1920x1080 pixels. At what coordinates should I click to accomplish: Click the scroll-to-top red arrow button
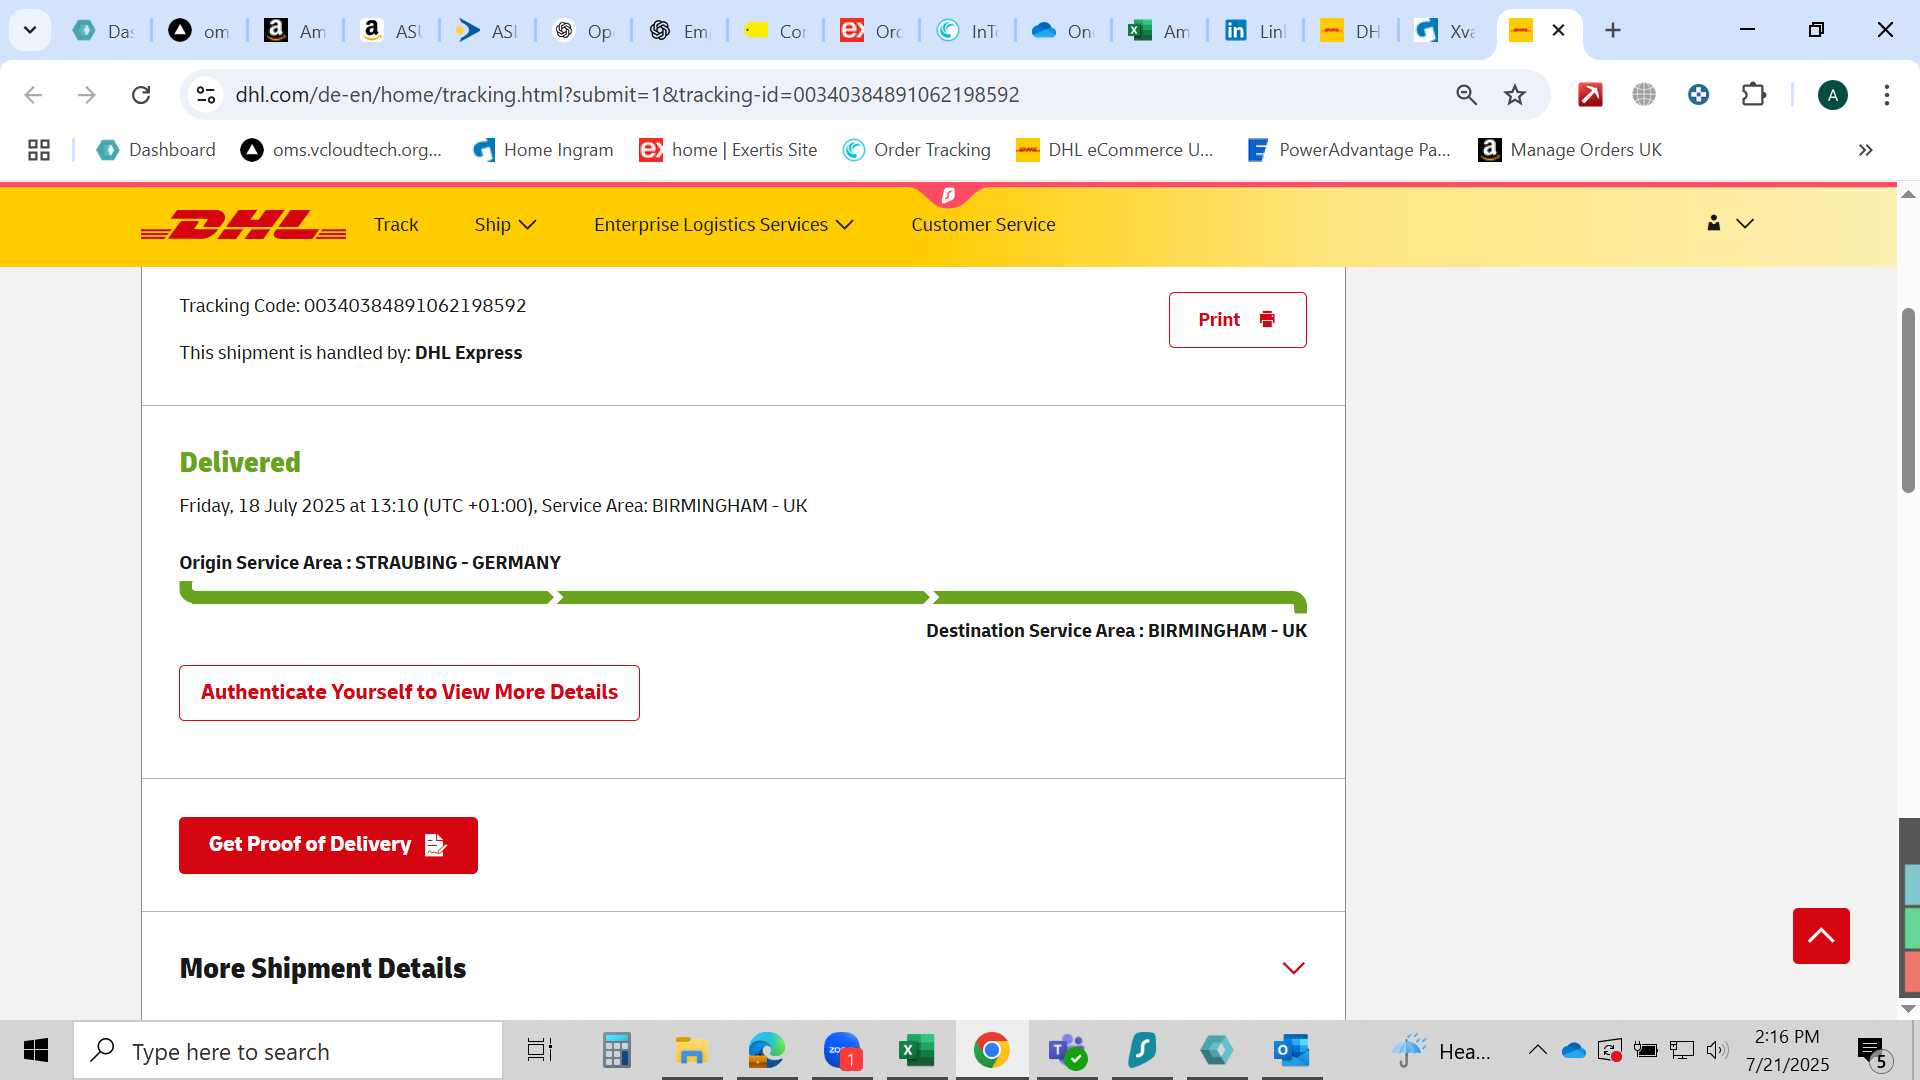point(1821,936)
